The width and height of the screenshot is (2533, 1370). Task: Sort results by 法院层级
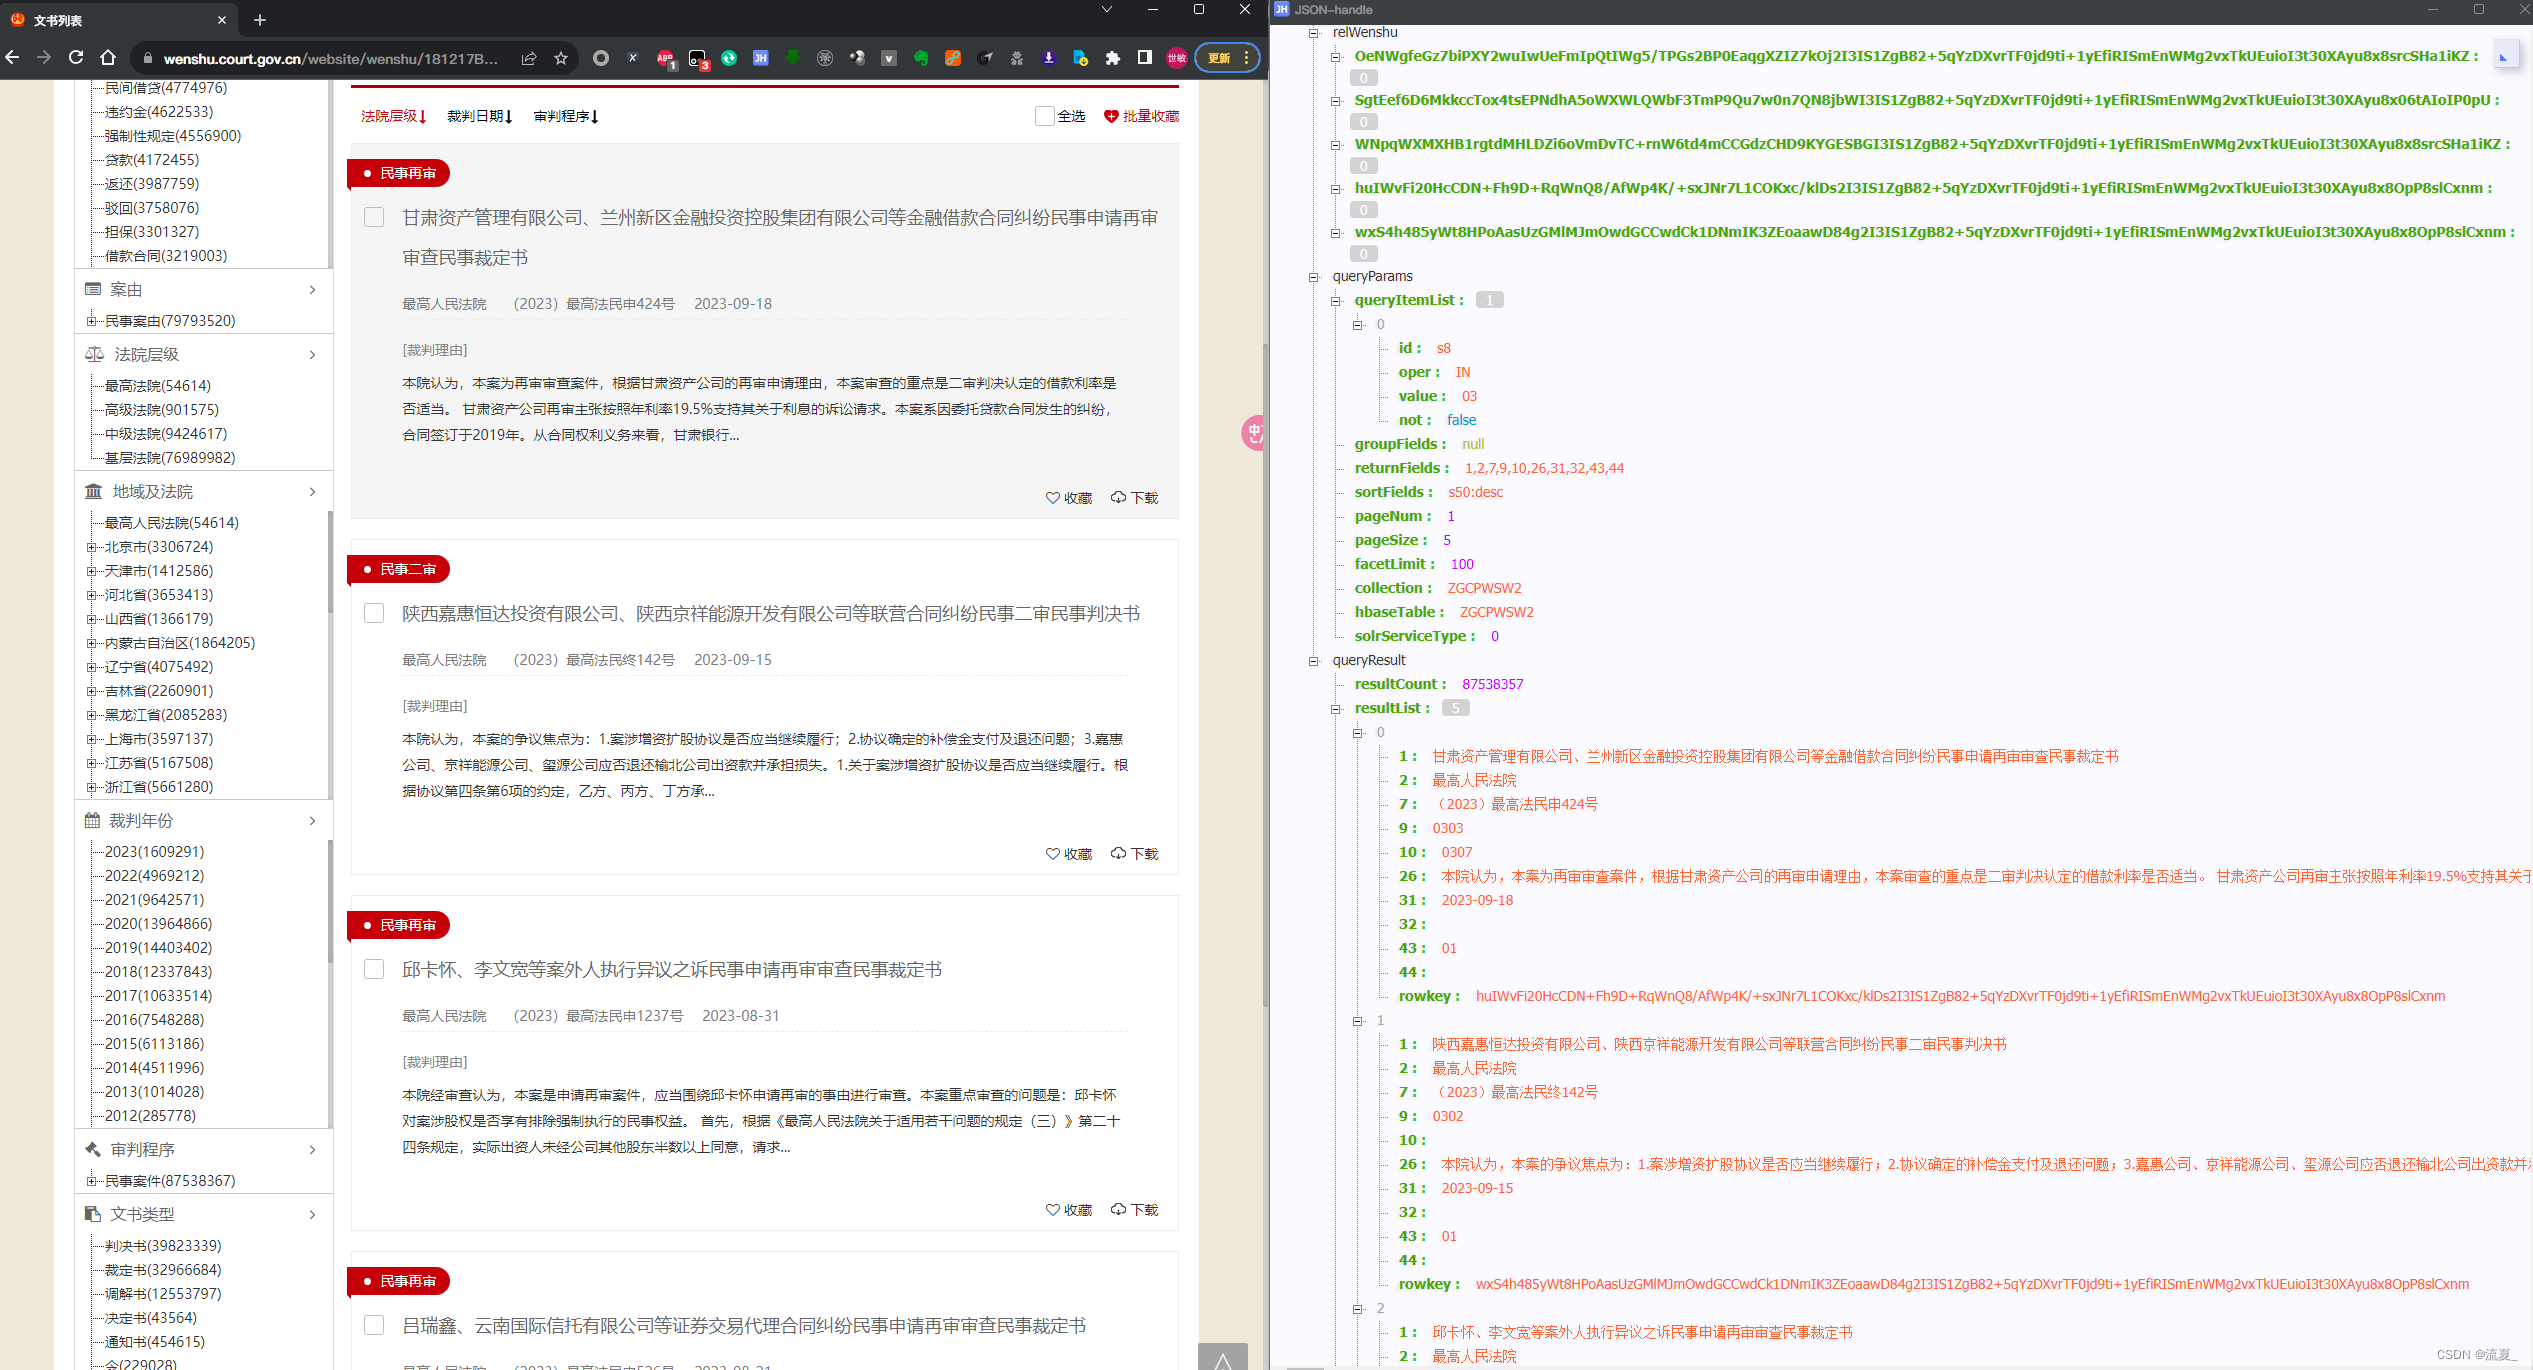(393, 116)
